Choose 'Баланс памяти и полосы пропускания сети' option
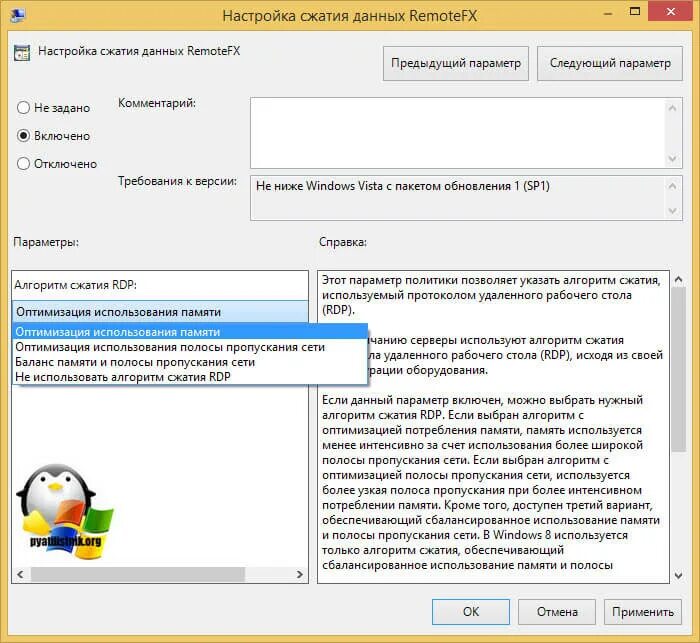This screenshot has width=700, height=643. tap(190, 362)
